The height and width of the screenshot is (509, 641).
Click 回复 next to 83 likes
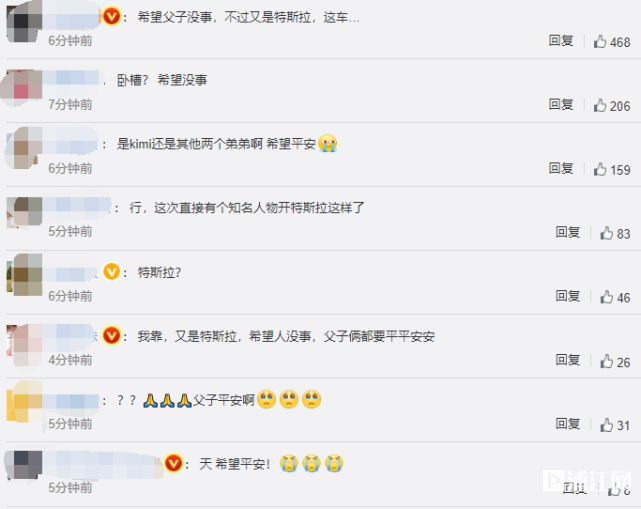coord(567,232)
